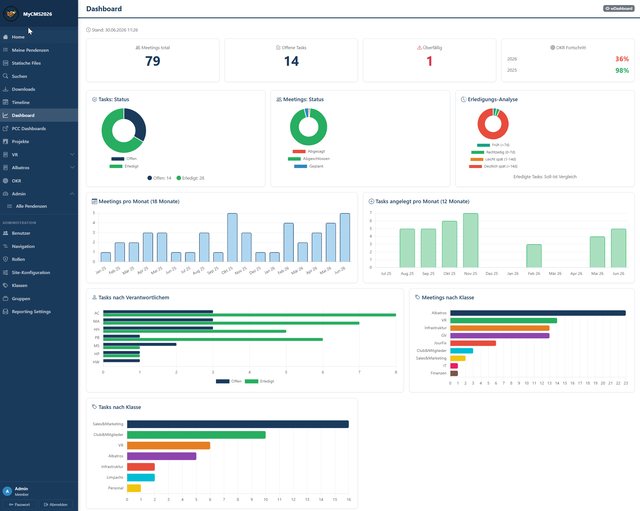Click the Dashboard page heading

104,9
